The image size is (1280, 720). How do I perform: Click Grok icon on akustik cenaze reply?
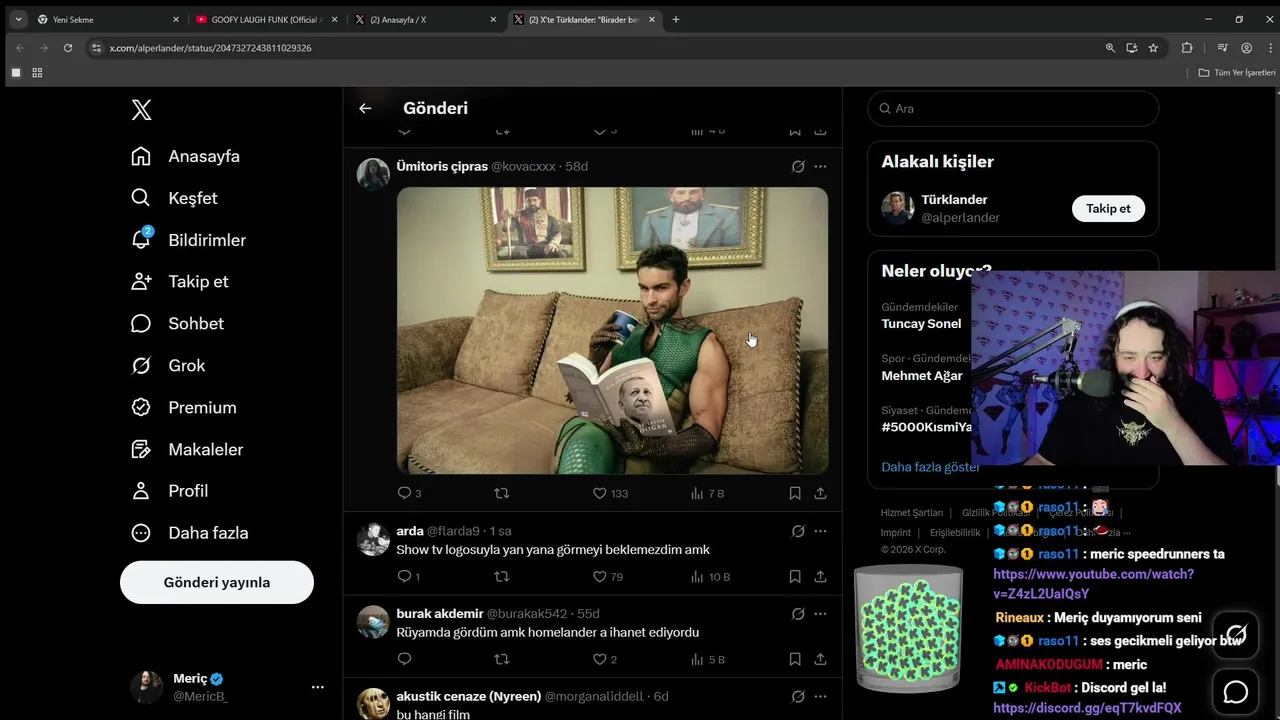(798, 697)
